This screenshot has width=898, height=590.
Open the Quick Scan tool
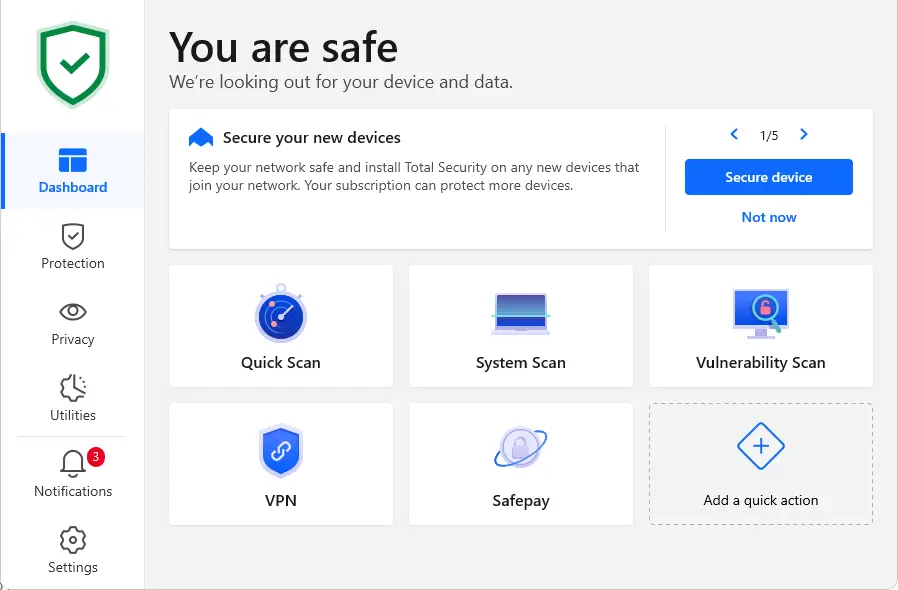(x=280, y=325)
